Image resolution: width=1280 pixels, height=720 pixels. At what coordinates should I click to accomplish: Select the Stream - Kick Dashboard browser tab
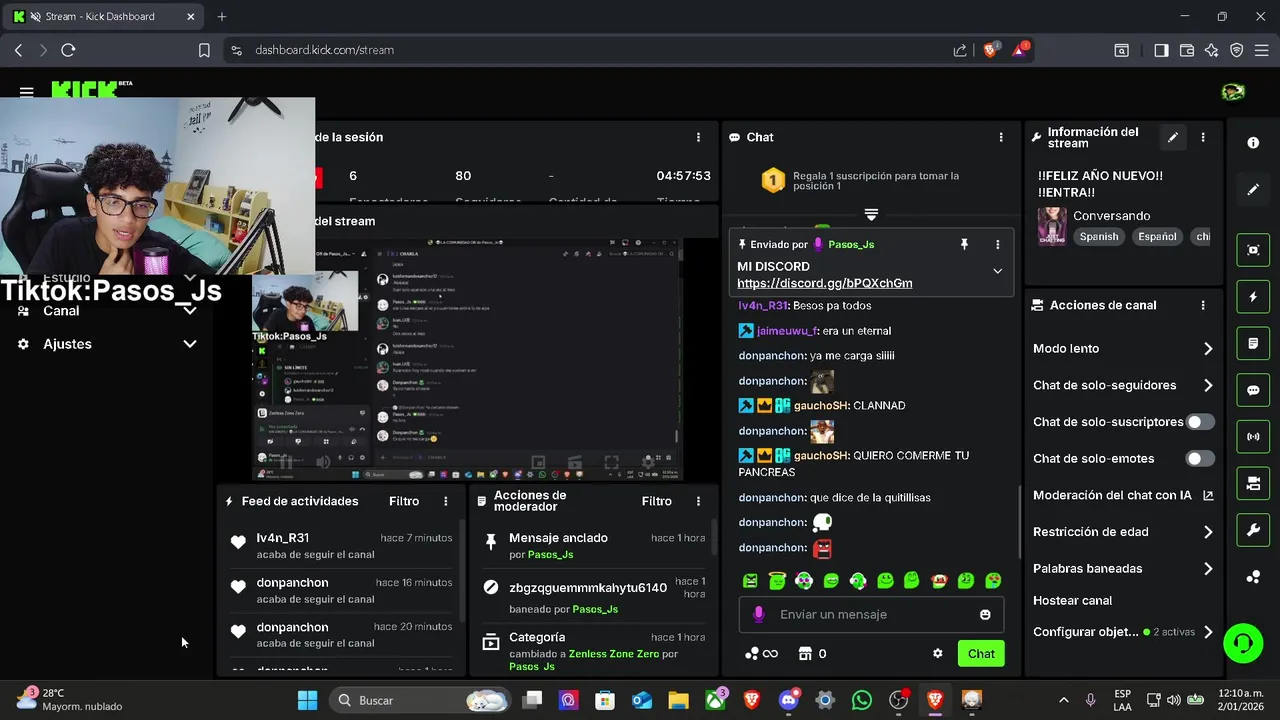104,16
